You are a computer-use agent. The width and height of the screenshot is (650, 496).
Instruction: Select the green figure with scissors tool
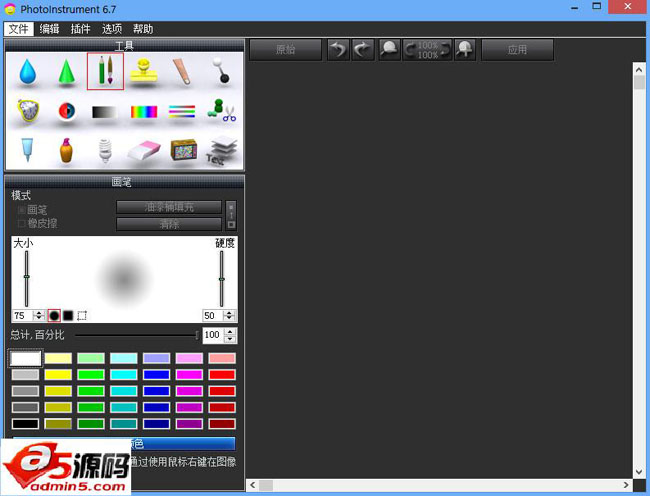tap(222, 110)
